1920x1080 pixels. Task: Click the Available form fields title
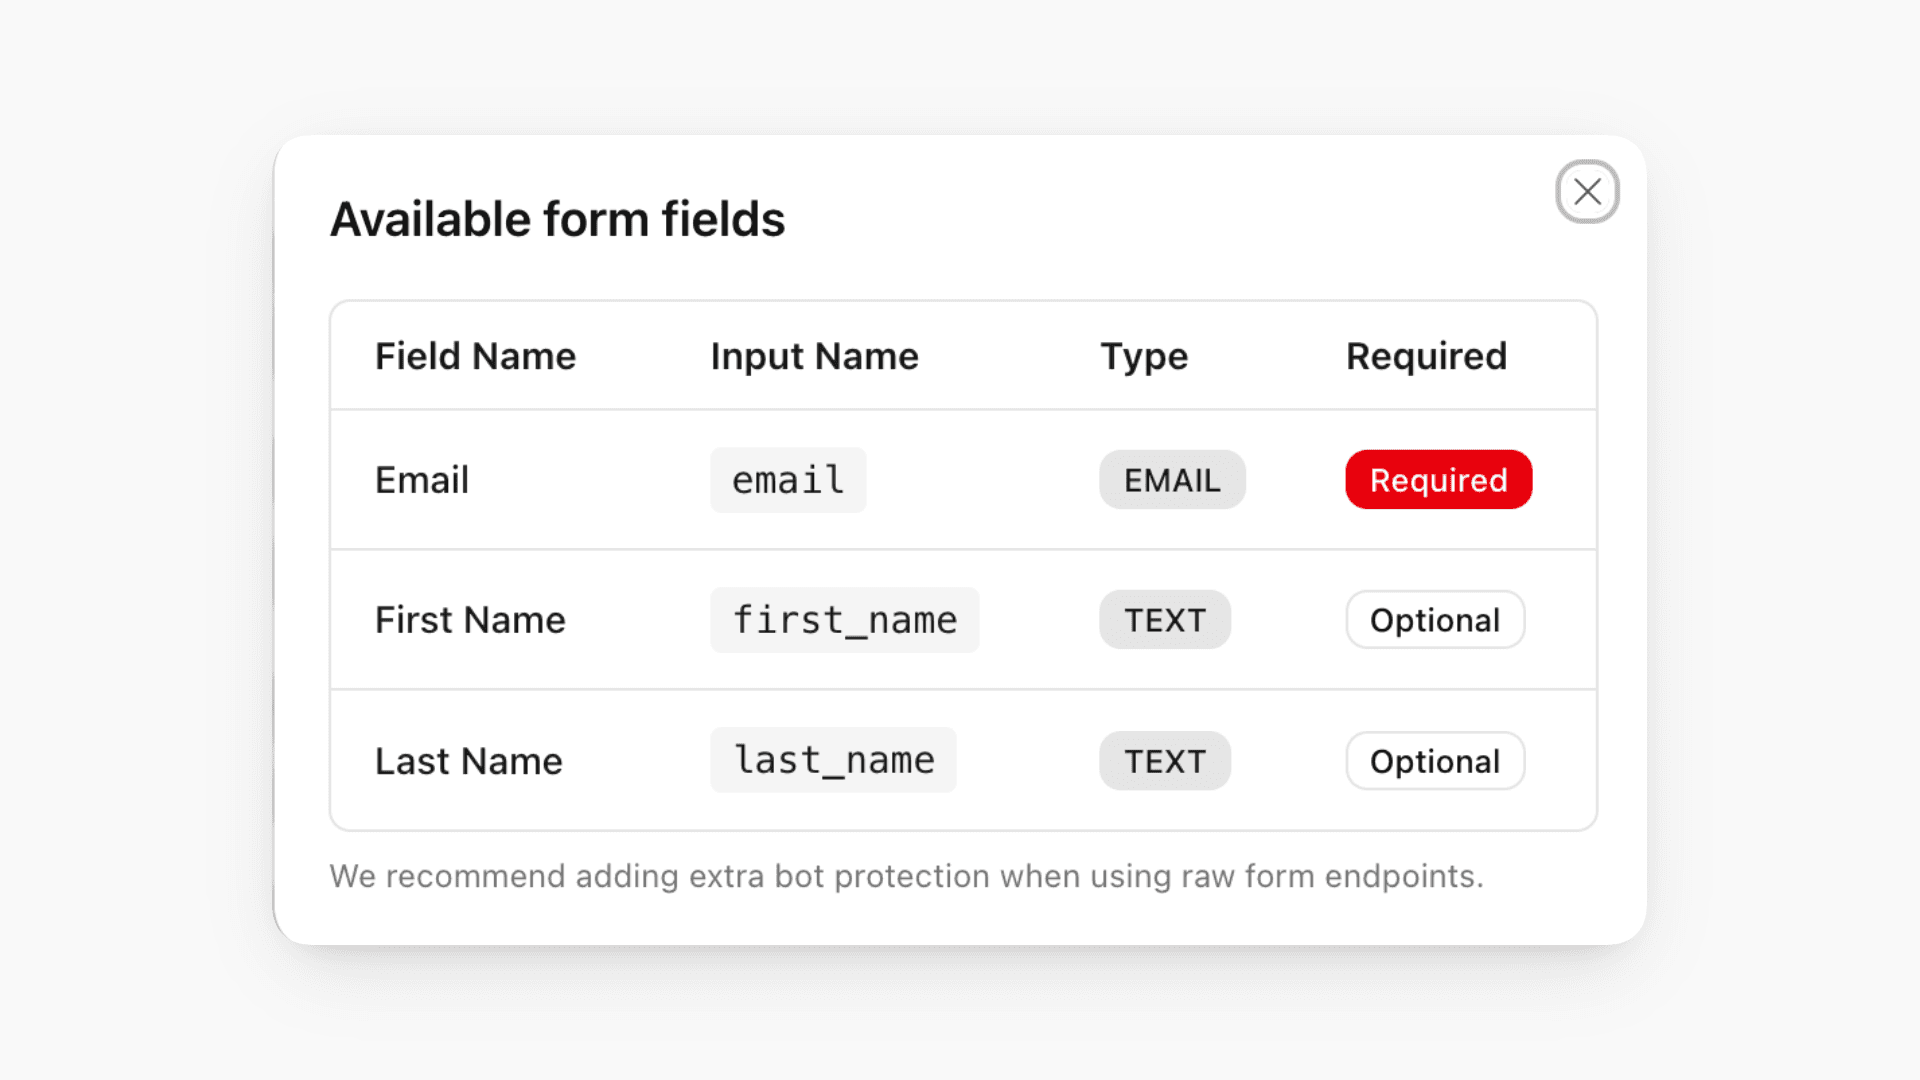click(x=557, y=219)
